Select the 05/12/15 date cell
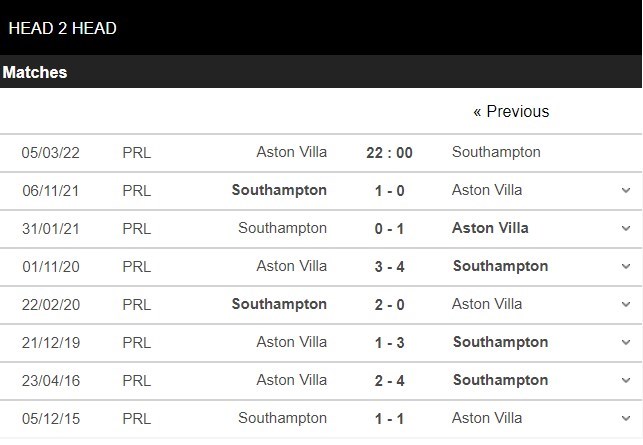This screenshot has height=445, width=643. (x=51, y=418)
